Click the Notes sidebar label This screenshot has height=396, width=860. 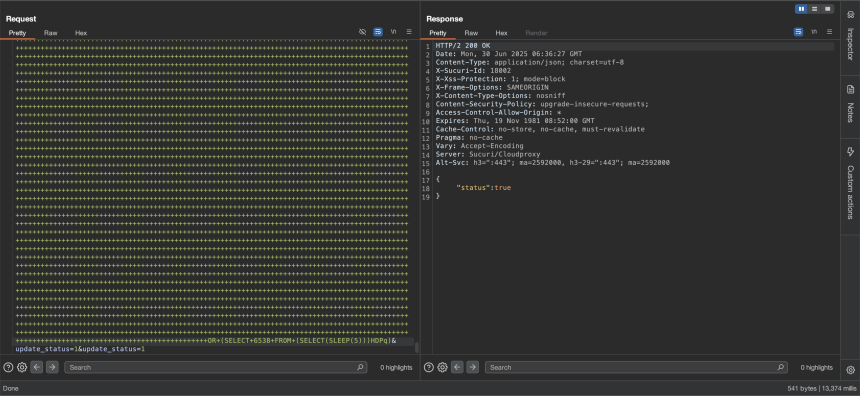(851, 112)
